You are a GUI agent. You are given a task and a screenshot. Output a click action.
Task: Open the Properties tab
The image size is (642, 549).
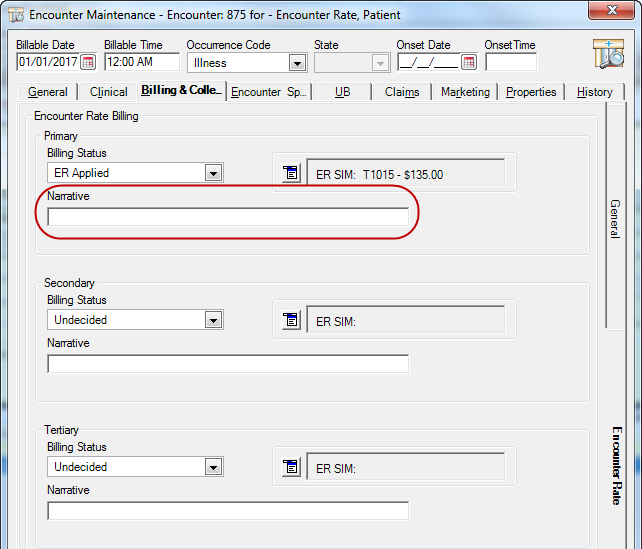[531, 92]
